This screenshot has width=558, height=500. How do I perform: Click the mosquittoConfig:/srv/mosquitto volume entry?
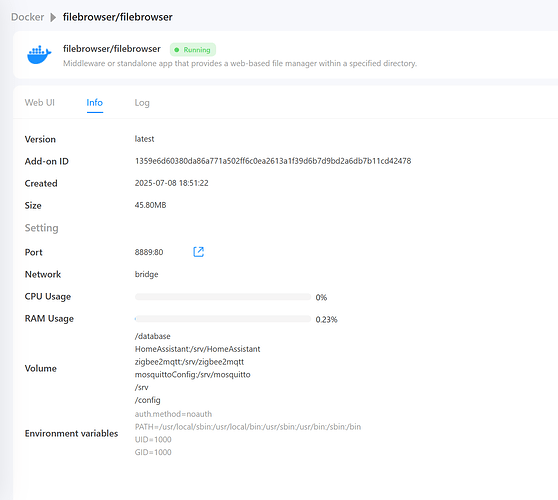[x=193, y=375]
